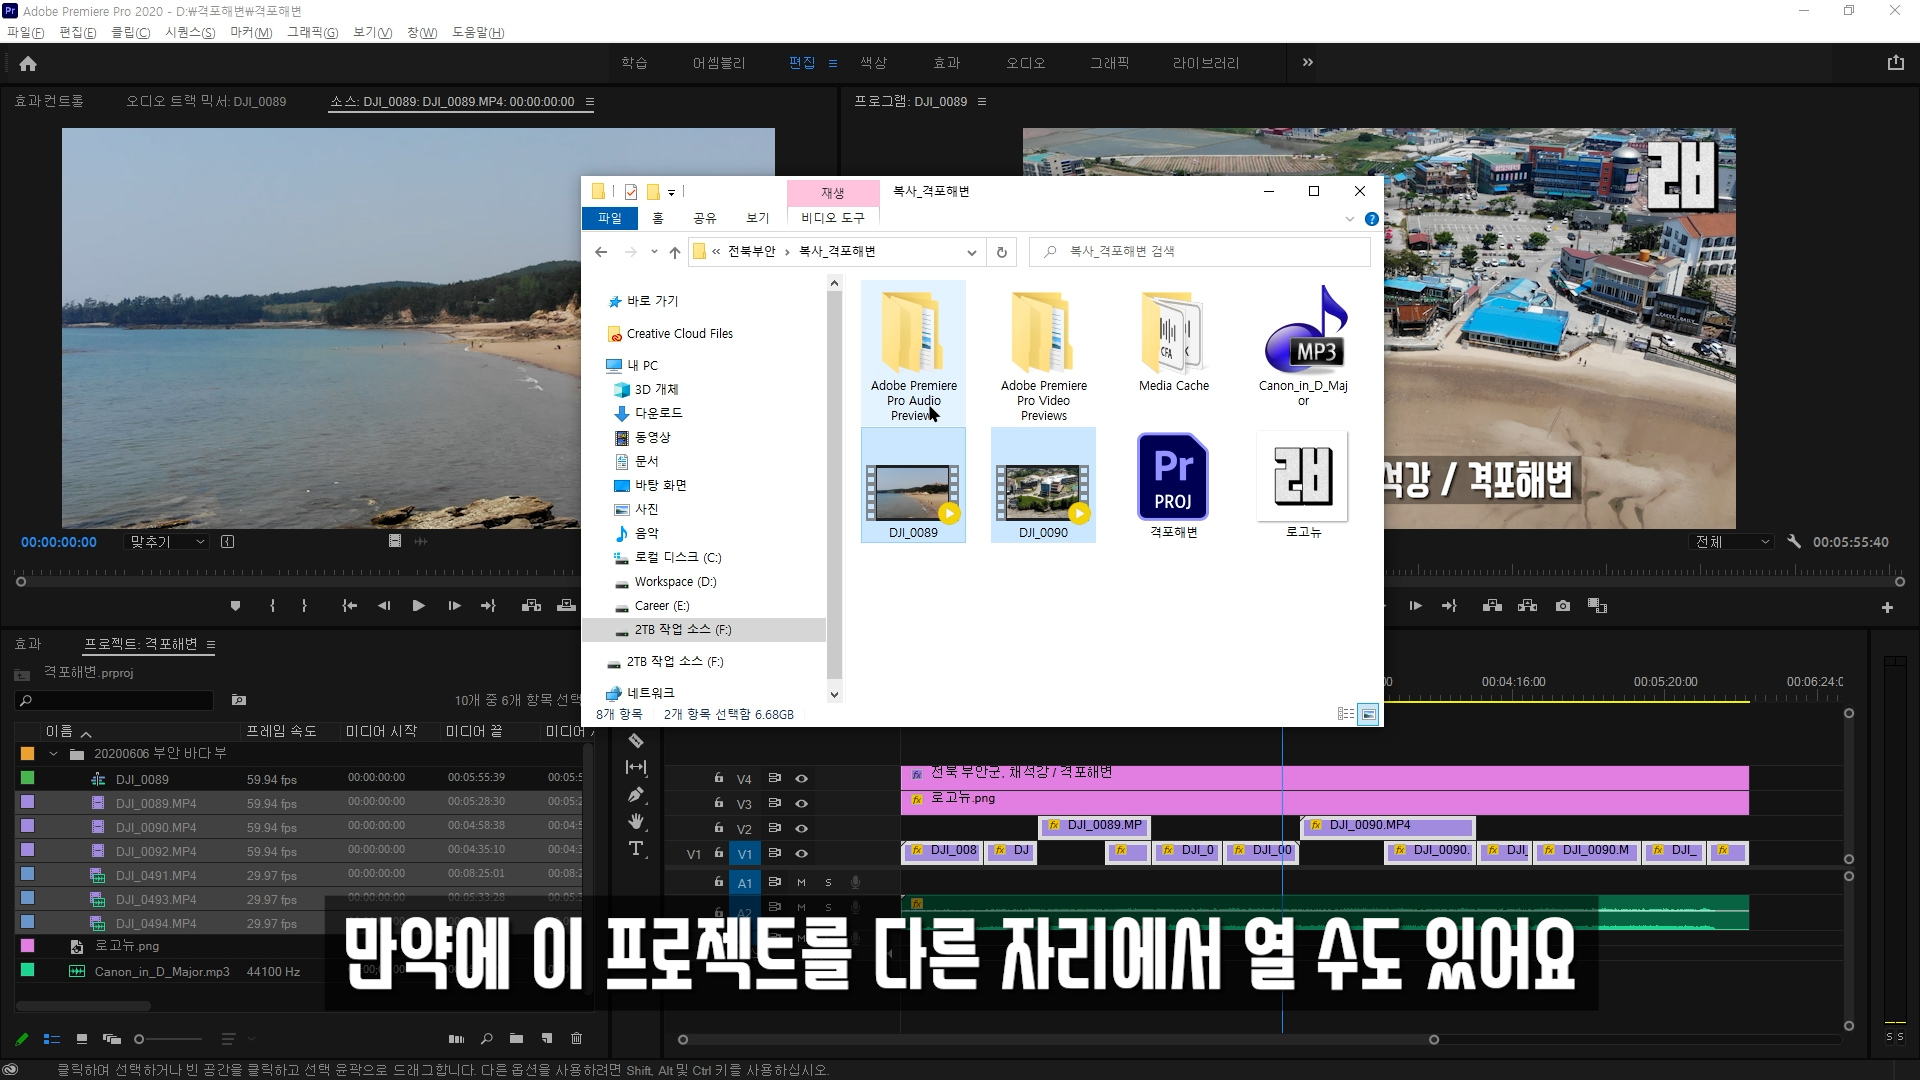Select the Pen tool in timeline toolbox

(636, 795)
